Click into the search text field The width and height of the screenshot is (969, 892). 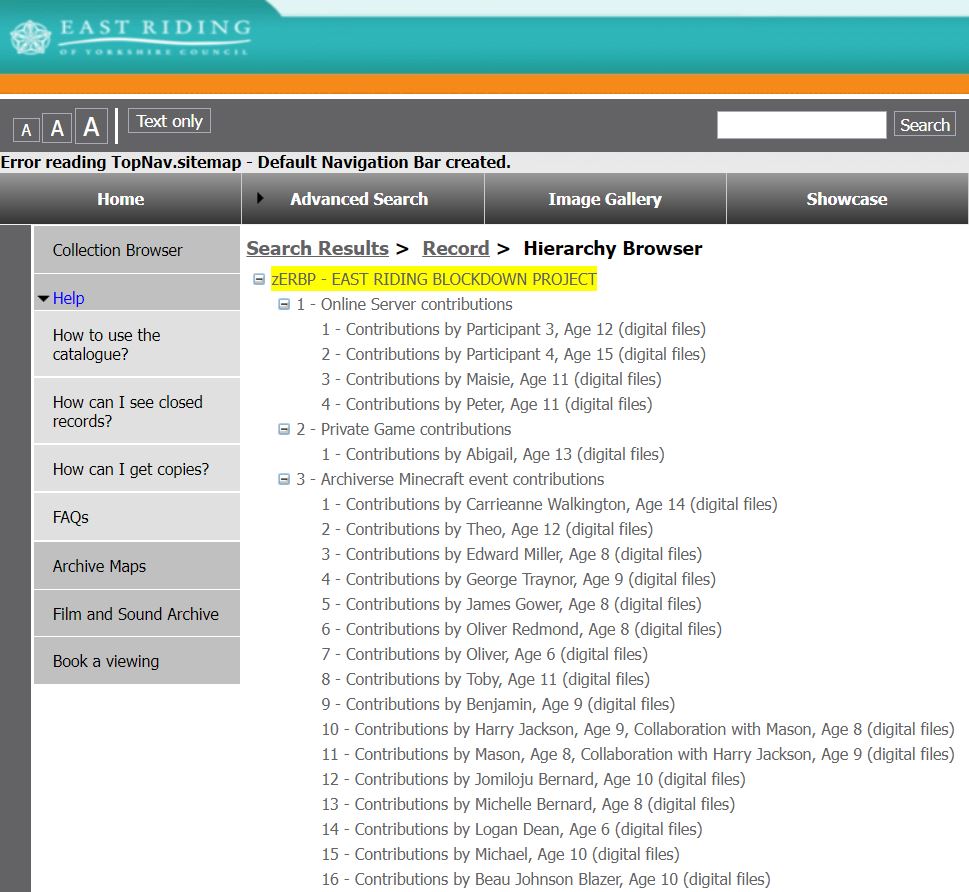click(x=801, y=125)
